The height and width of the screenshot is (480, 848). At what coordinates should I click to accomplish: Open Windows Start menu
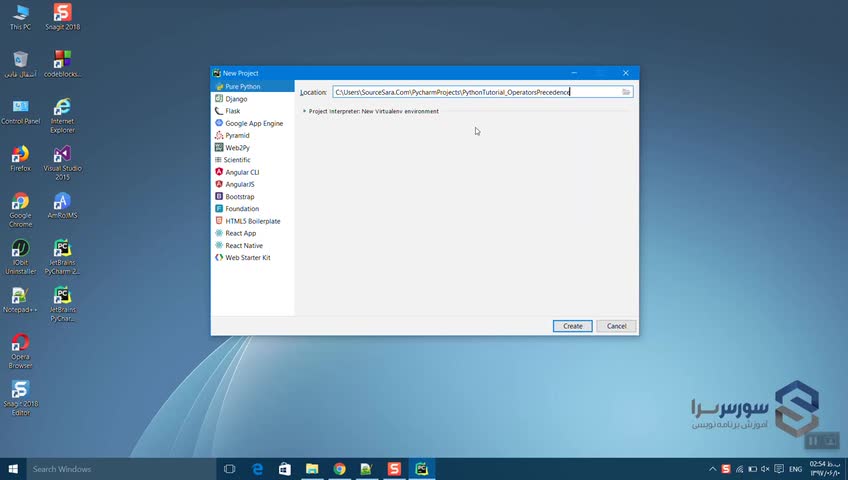tap(14, 469)
